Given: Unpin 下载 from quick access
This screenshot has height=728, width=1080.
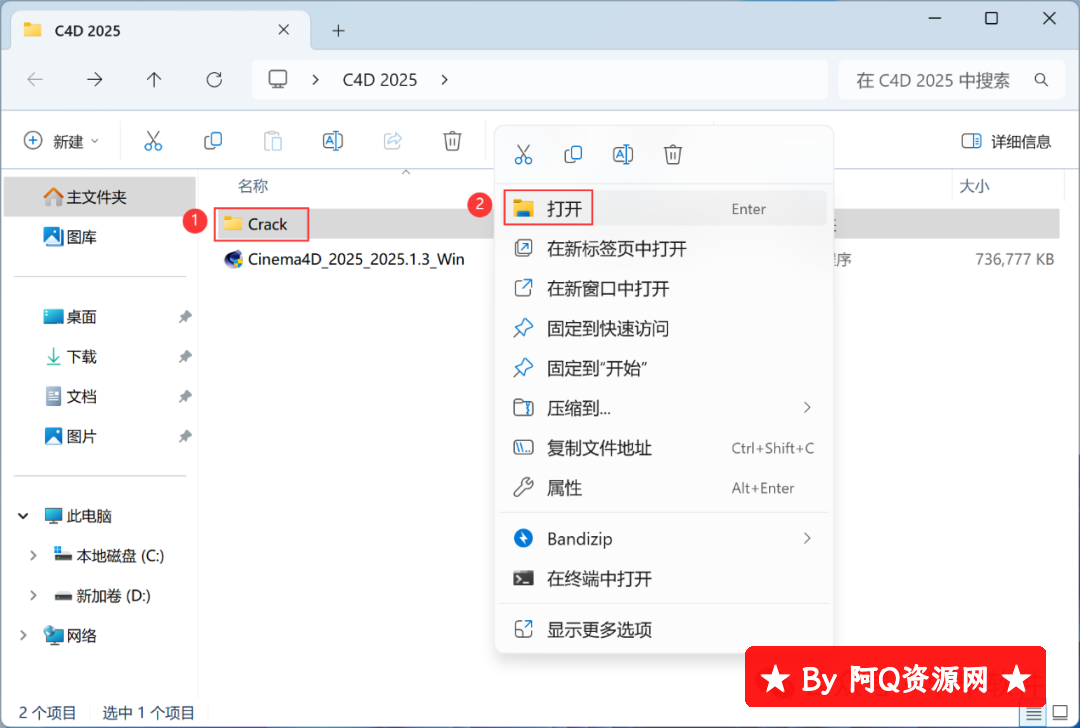Looking at the screenshot, I should (185, 357).
